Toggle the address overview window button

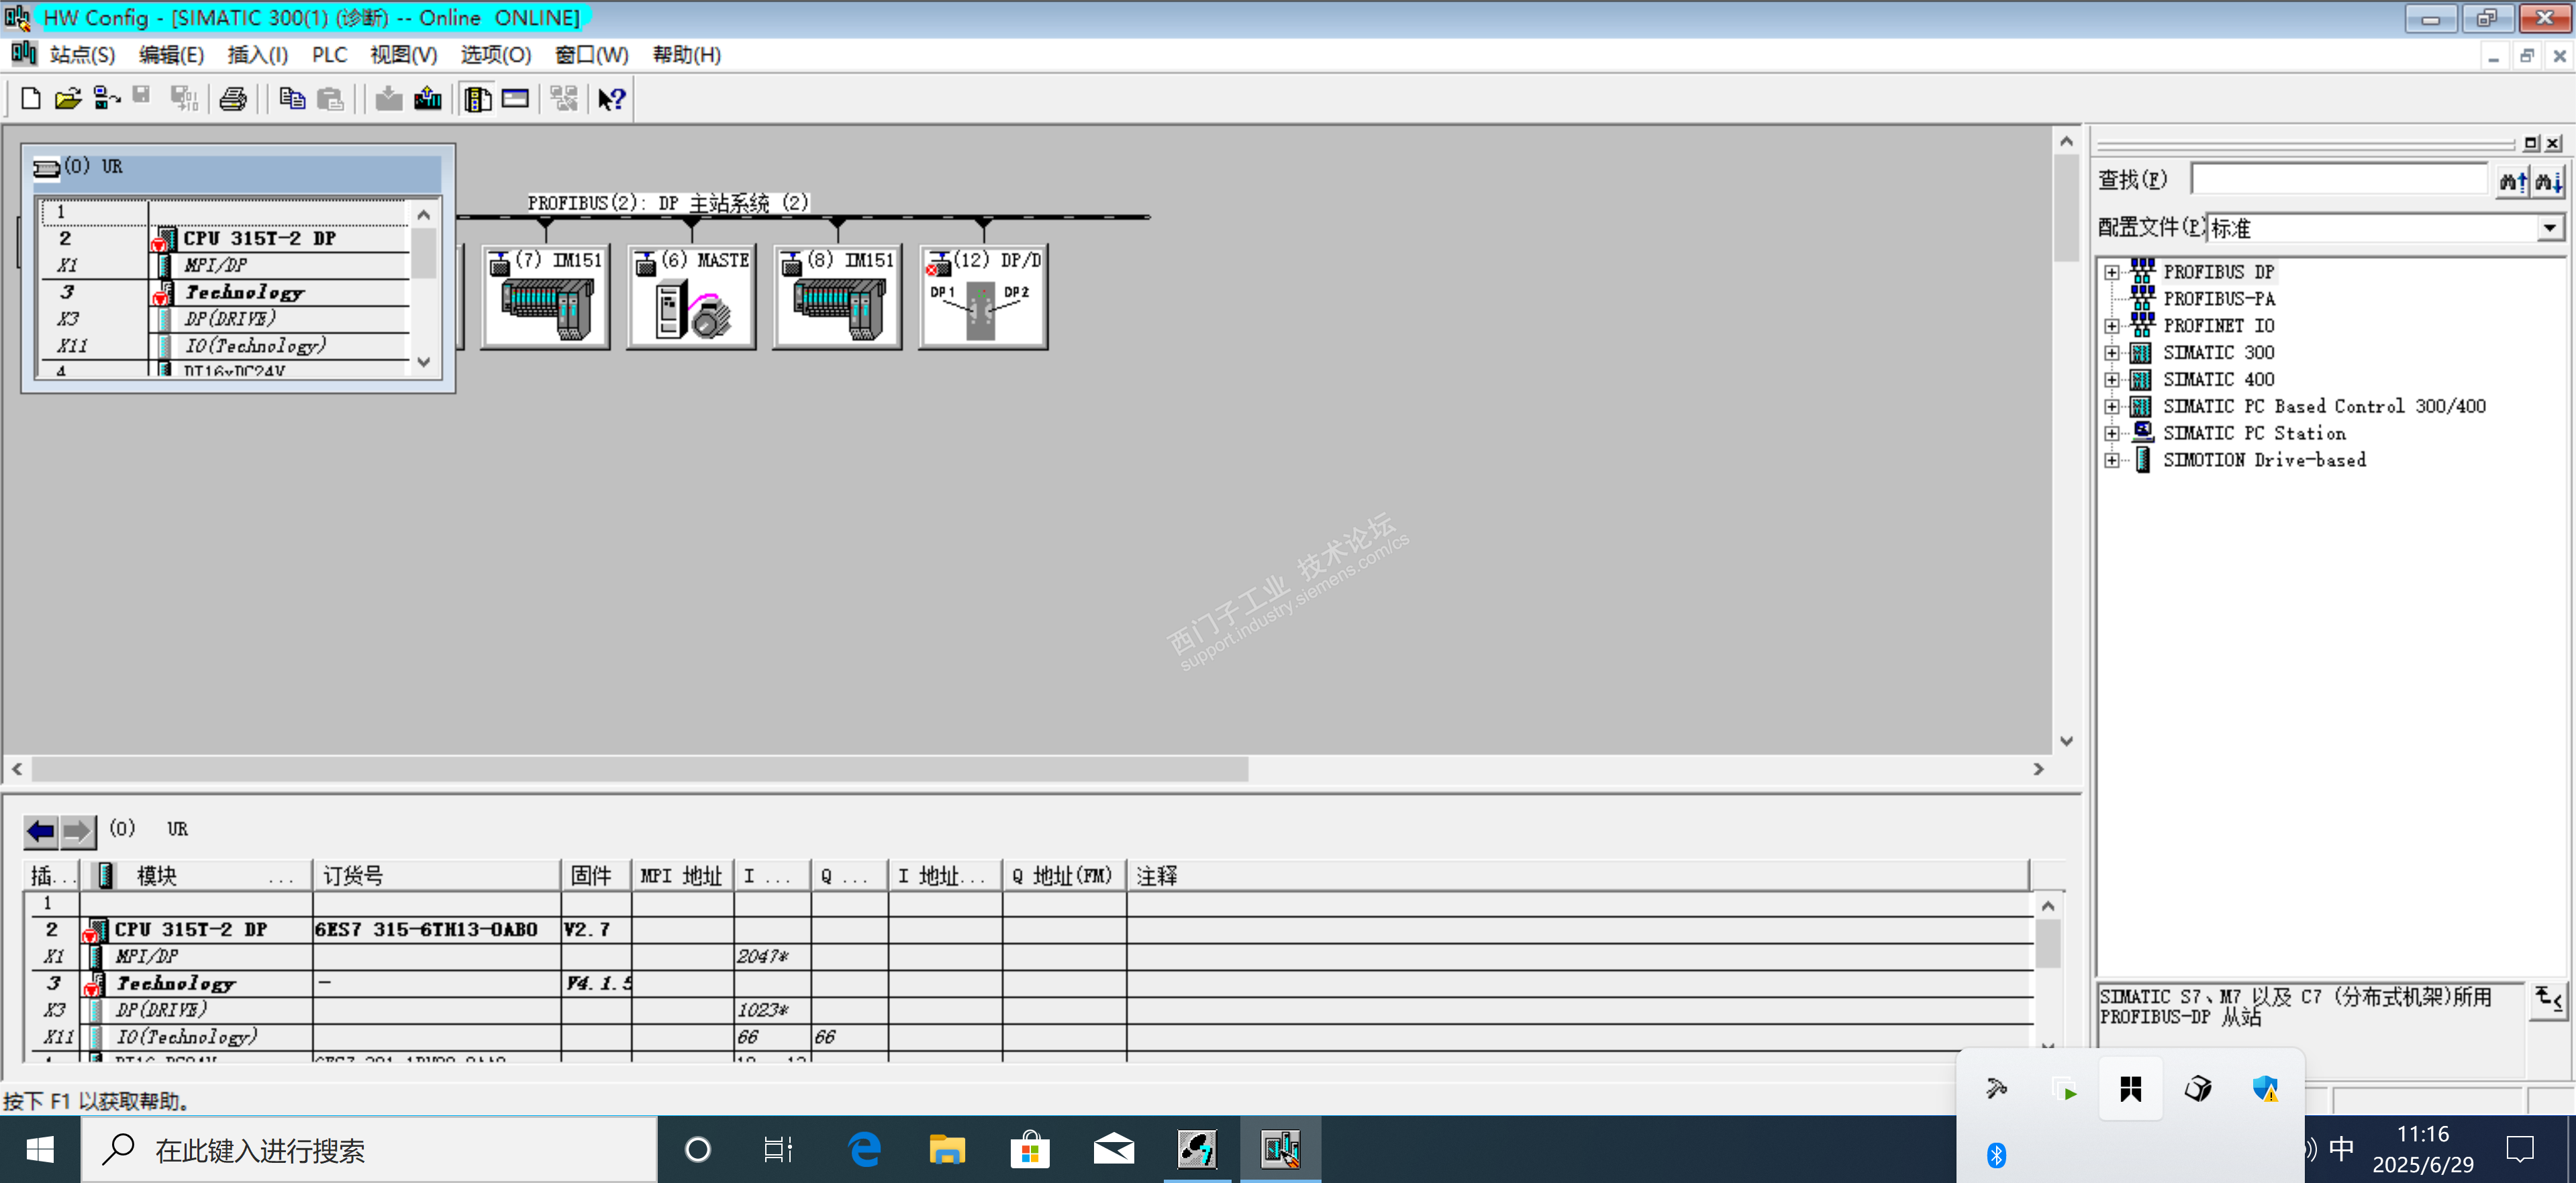tap(515, 98)
